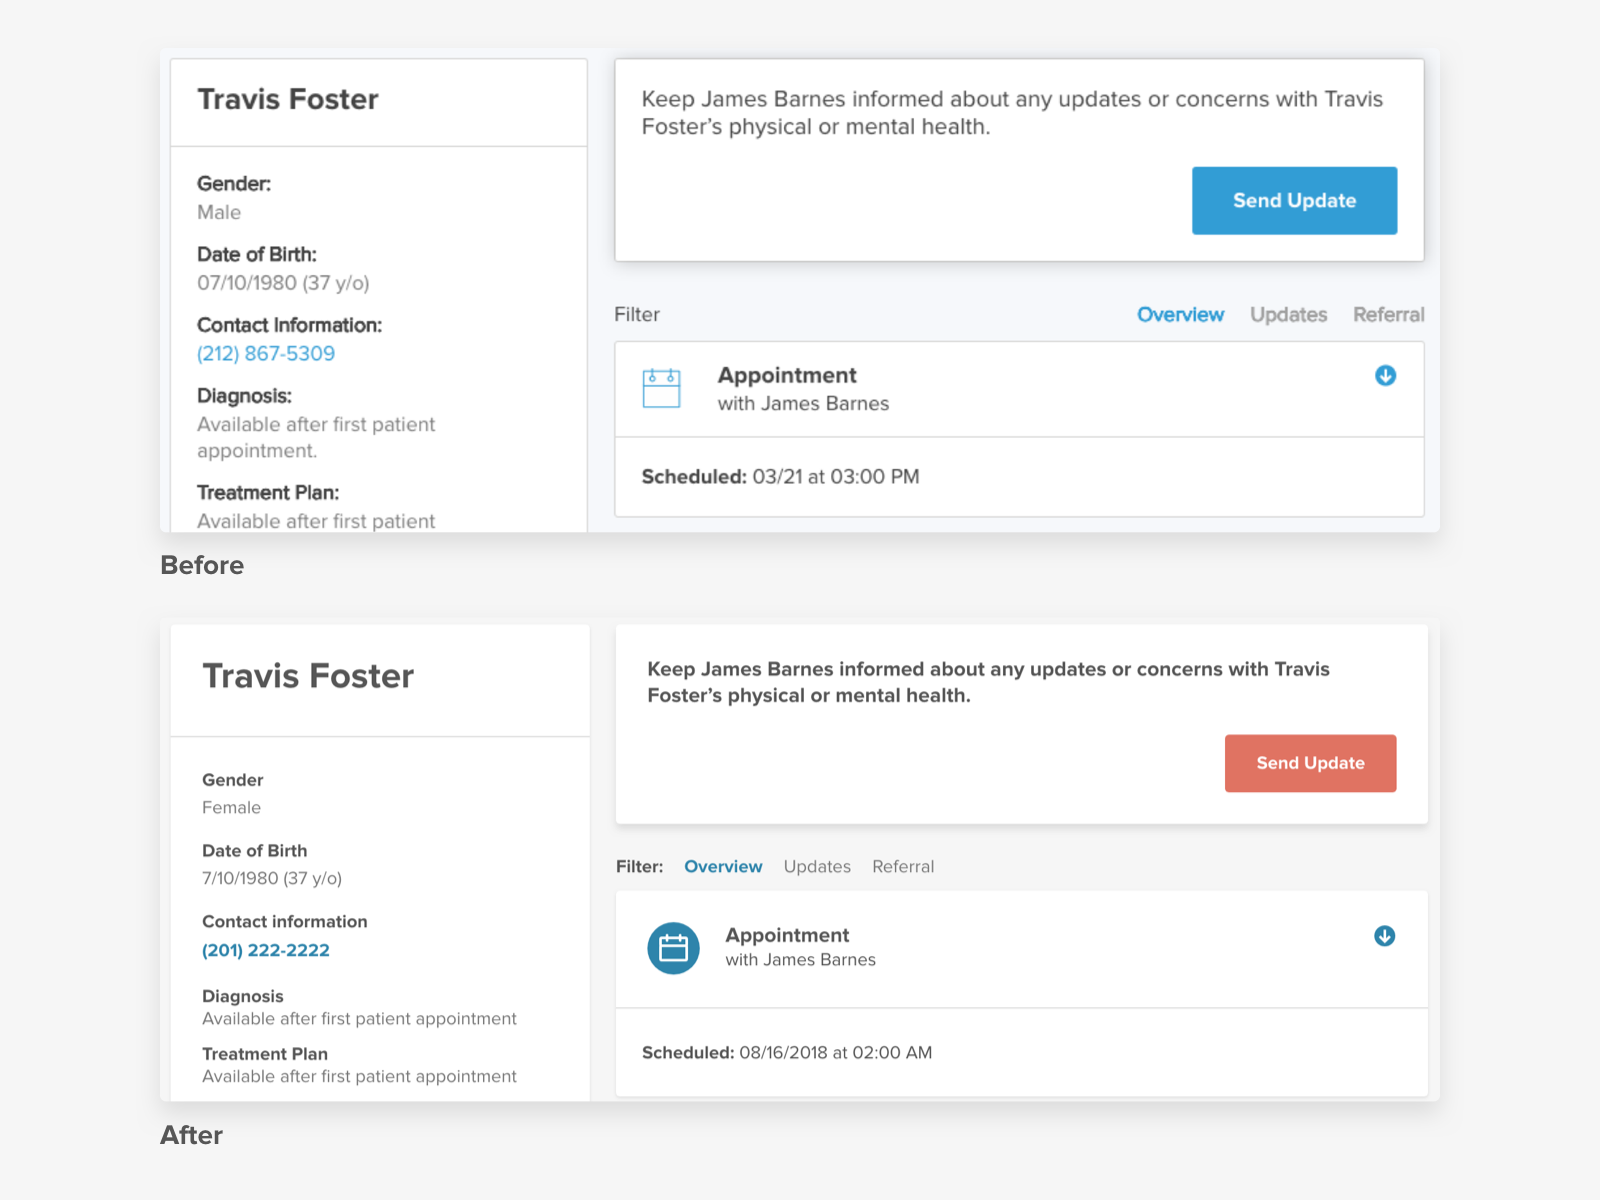Click Travis Foster name in After card
This screenshot has height=1200, width=1600.
coord(308,676)
